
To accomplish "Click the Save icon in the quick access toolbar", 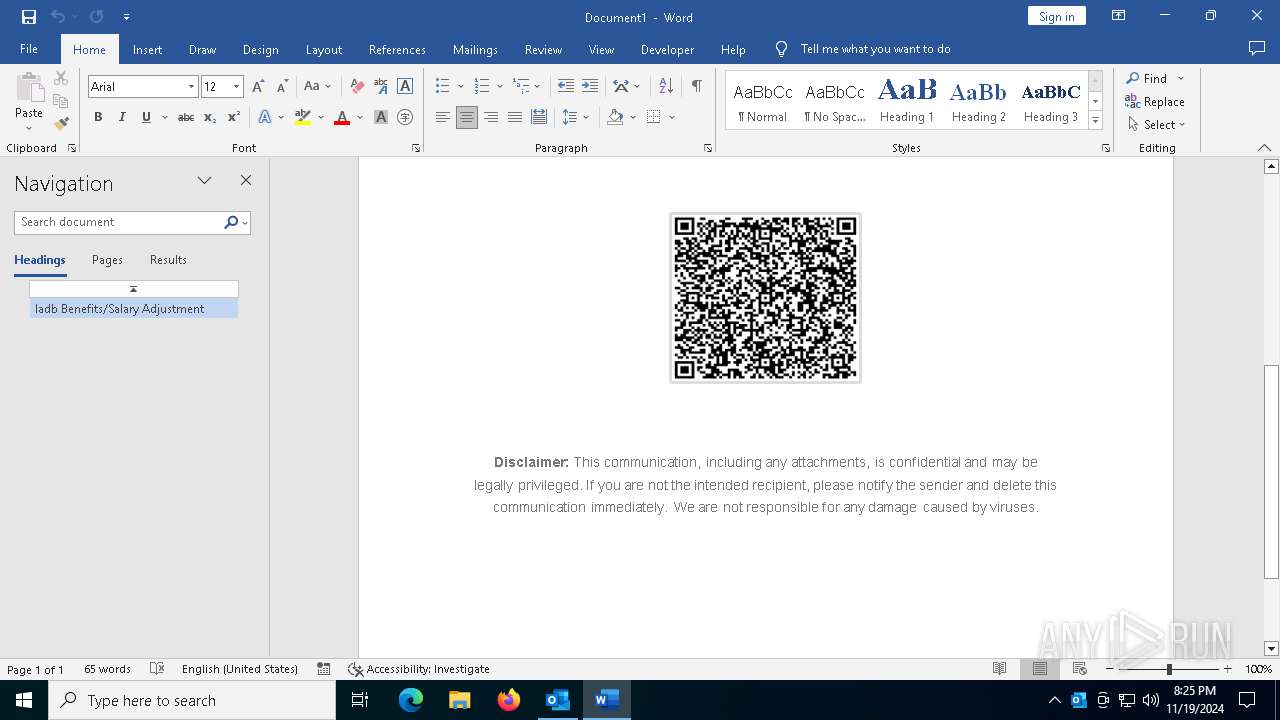I will (29, 17).
